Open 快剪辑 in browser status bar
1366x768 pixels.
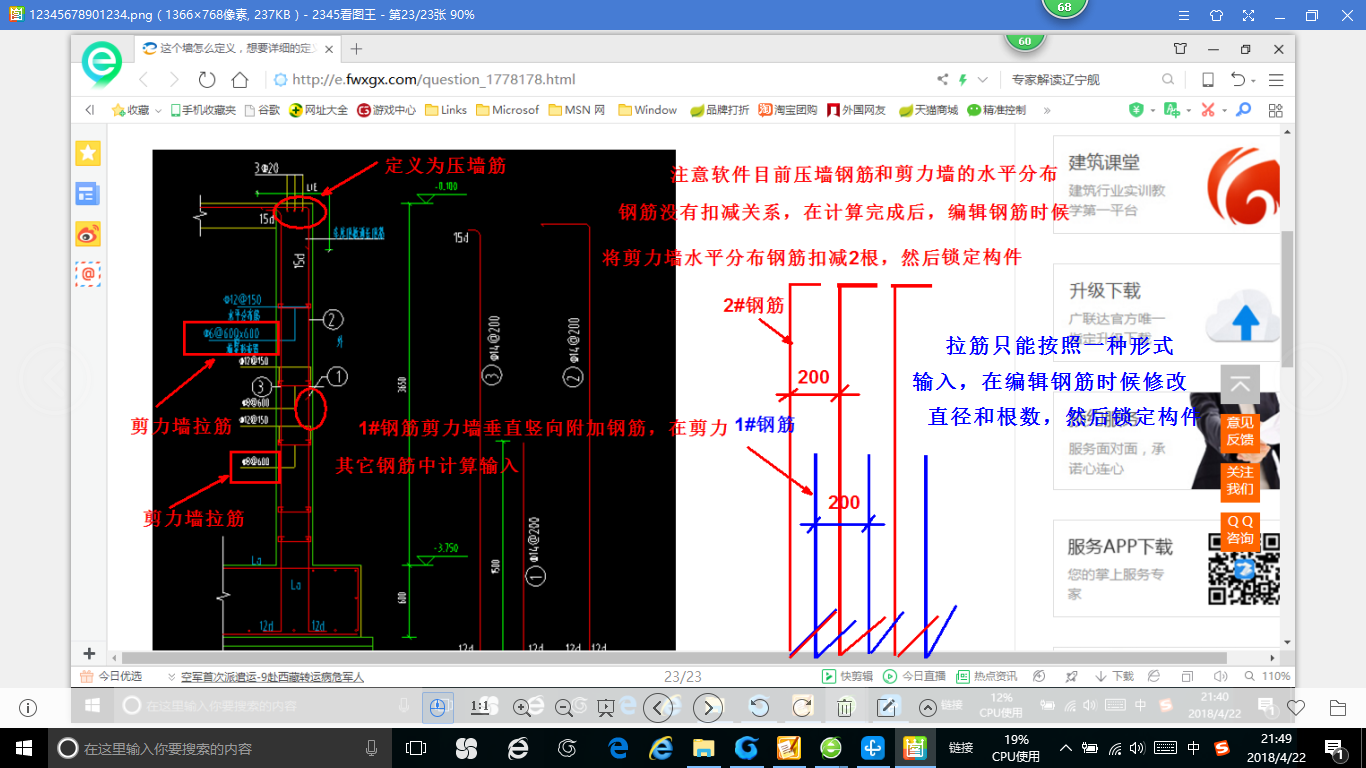coord(848,677)
